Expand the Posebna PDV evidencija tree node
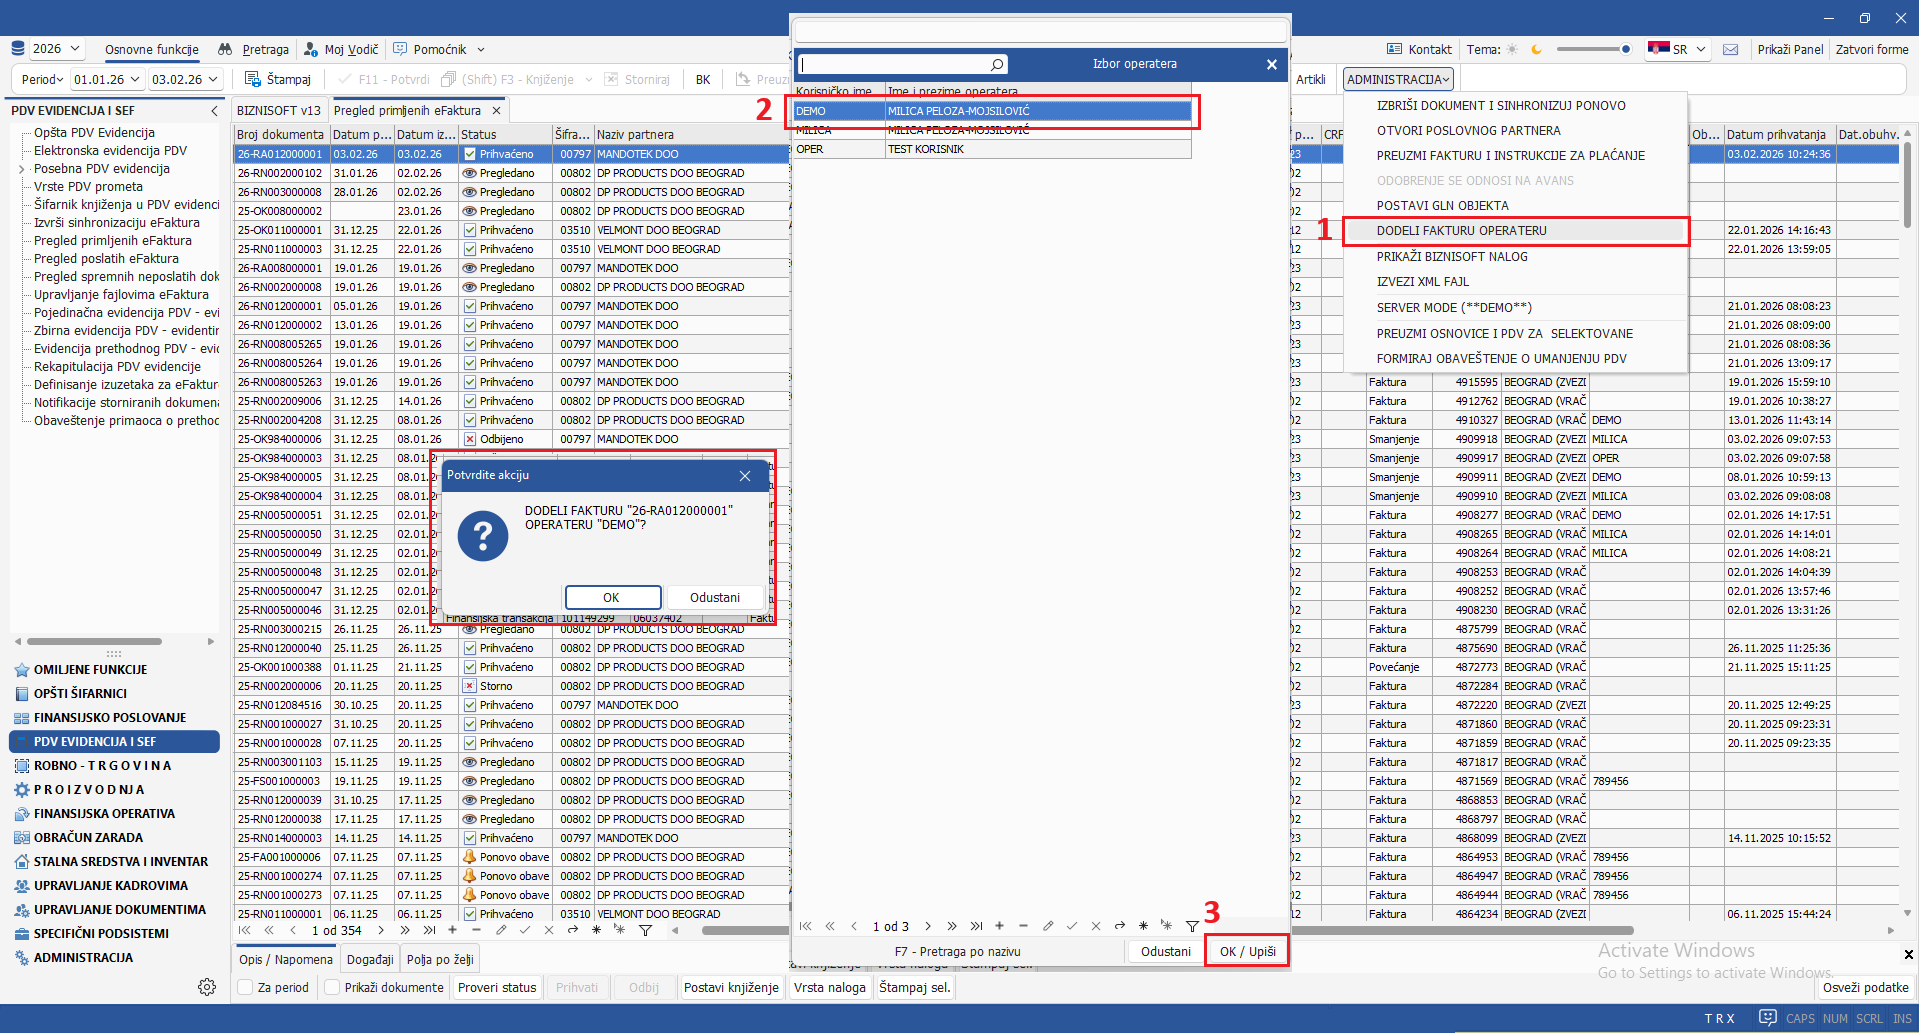Image resolution: width=1919 pixels, height=1033 pixels. tap(22, 169)
